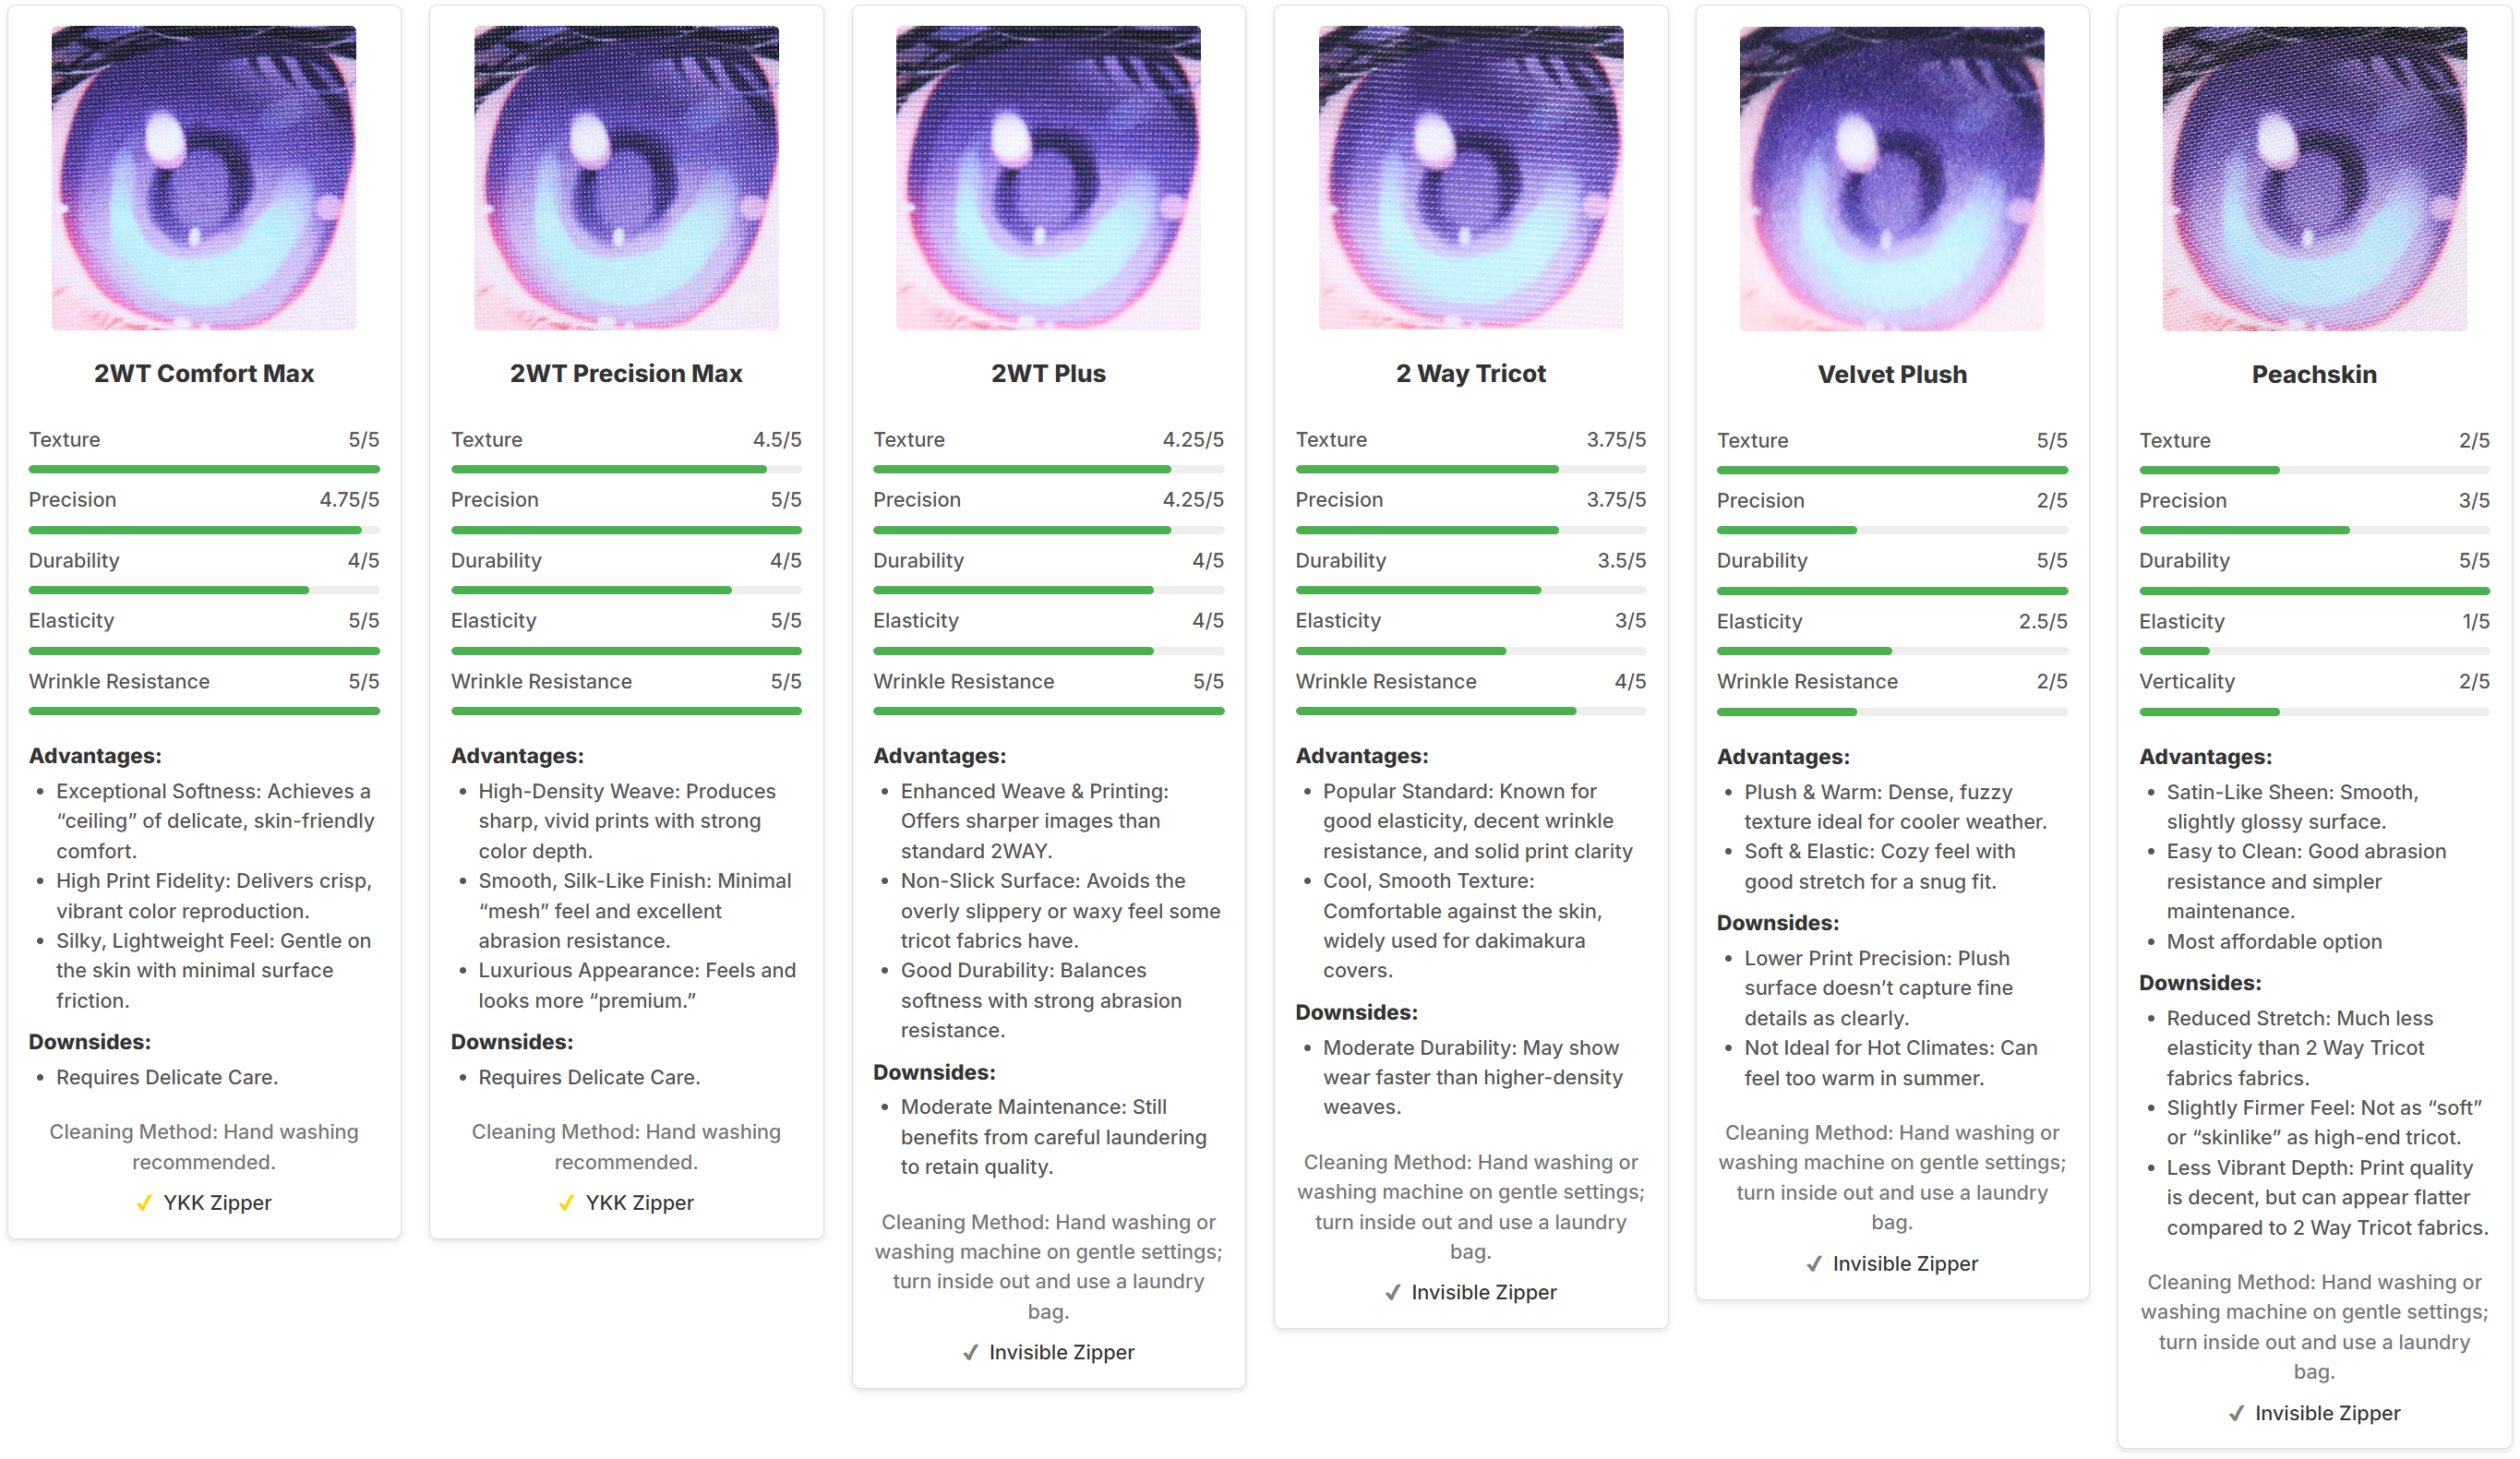Click the checkmark for Invisible Zipper under 2 Way Tricot
2520x1459 pixels.
1392,1293
